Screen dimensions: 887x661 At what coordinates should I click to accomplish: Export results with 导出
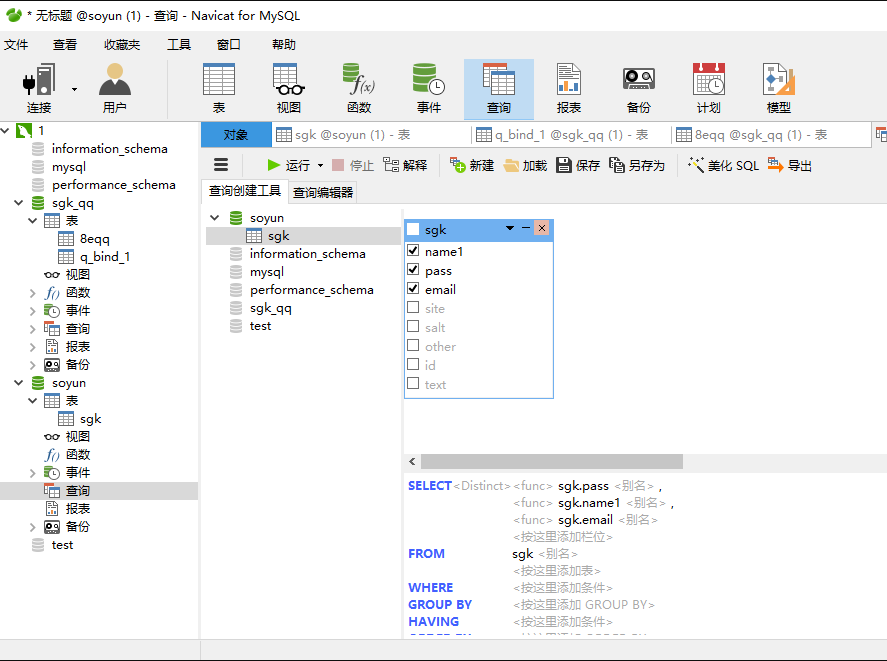(x=790, y=165)
